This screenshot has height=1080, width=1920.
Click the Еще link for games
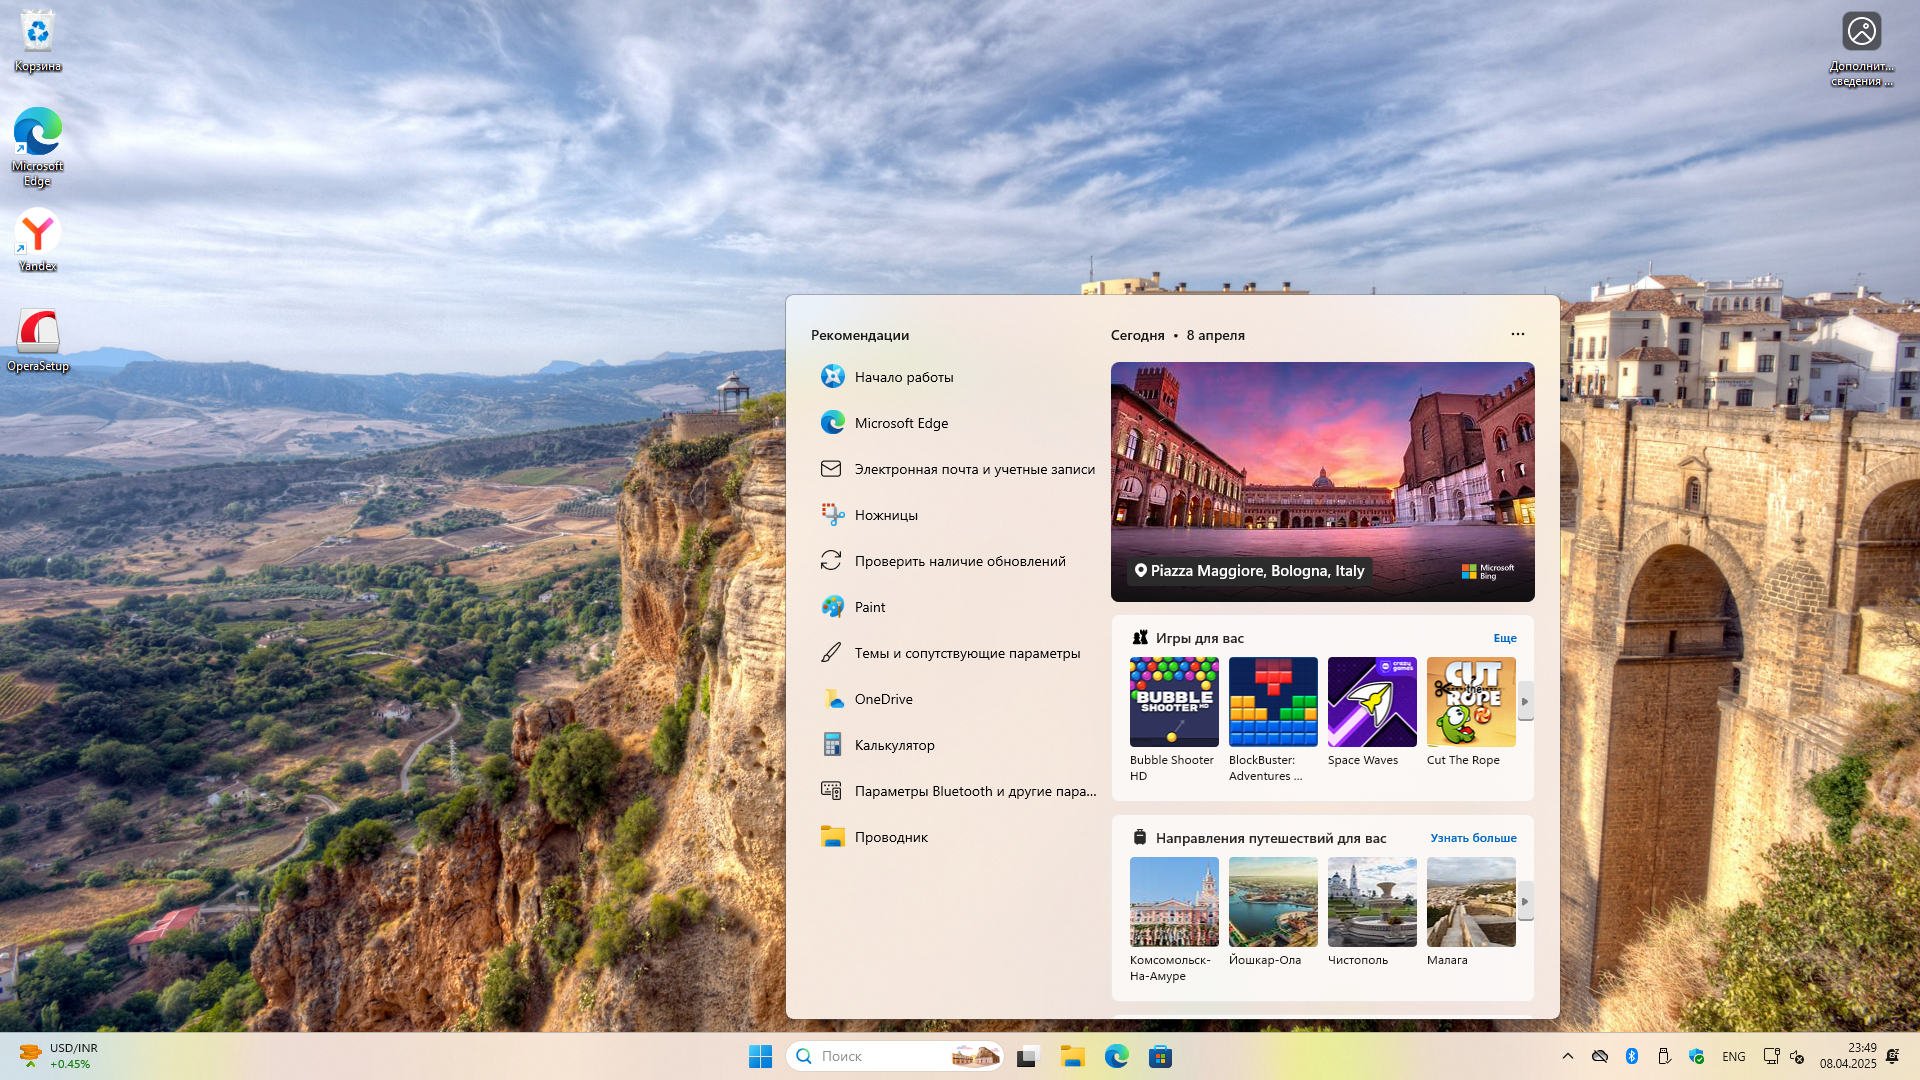1504,638
